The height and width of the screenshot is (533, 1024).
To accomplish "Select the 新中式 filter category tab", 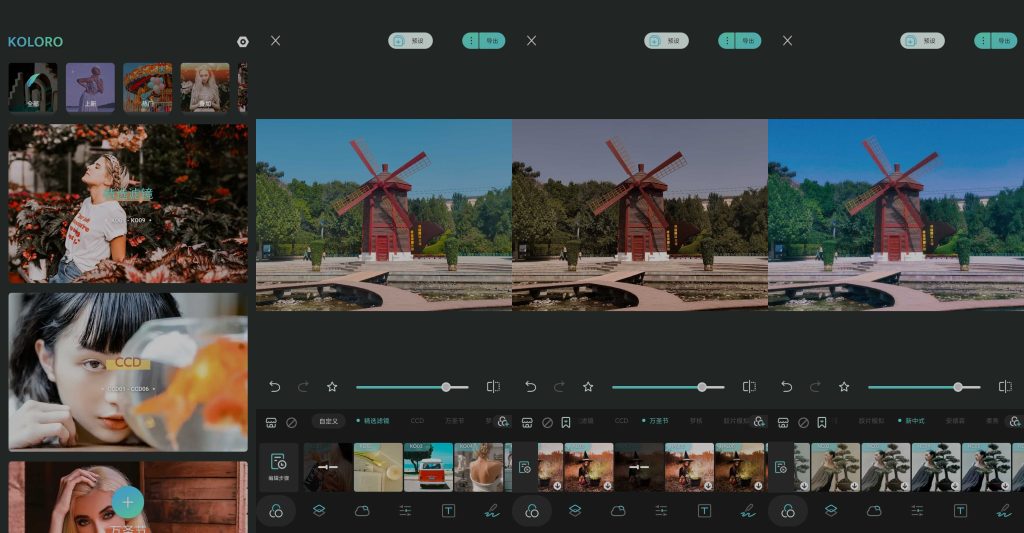I will click(914, 421).
